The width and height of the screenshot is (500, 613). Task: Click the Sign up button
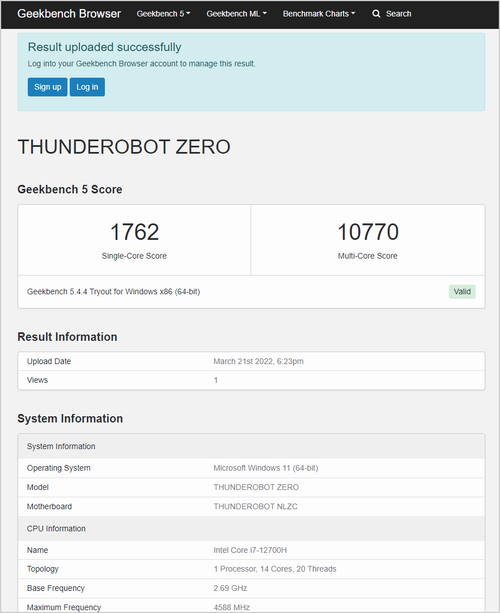point(48,87)
